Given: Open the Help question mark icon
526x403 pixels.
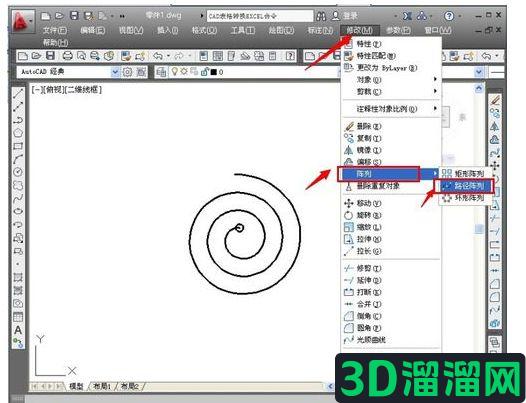Looking at the screenshot, I should pyautogui.click(x=449, y=16).
